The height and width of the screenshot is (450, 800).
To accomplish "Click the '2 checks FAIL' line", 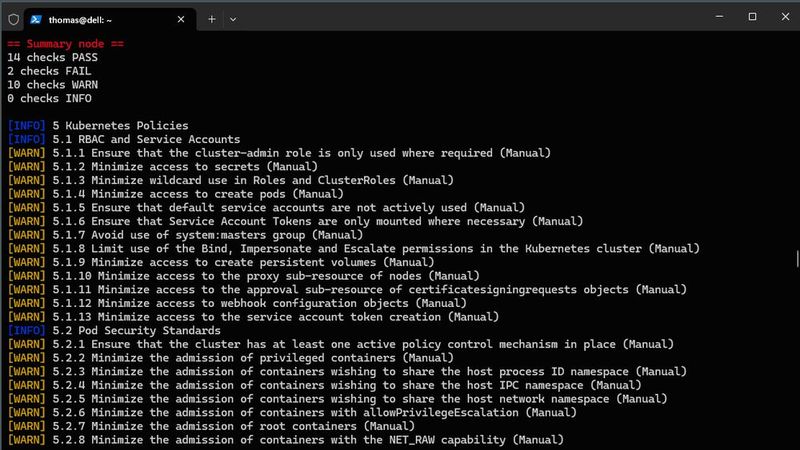I will tap(49, 71).
